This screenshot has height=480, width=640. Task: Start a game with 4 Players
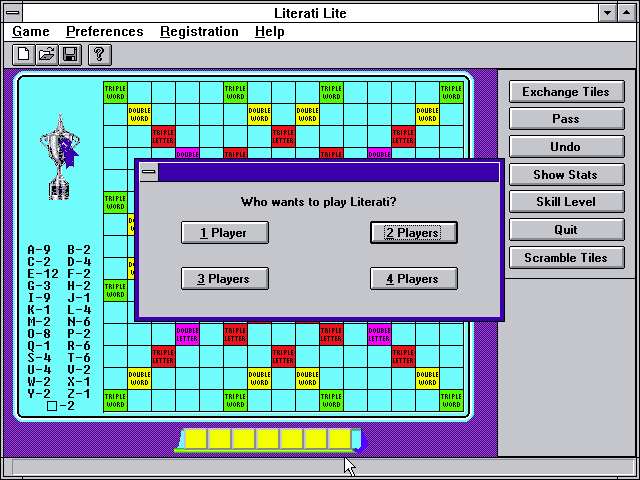pyautogui.click(x=414, y=279)
